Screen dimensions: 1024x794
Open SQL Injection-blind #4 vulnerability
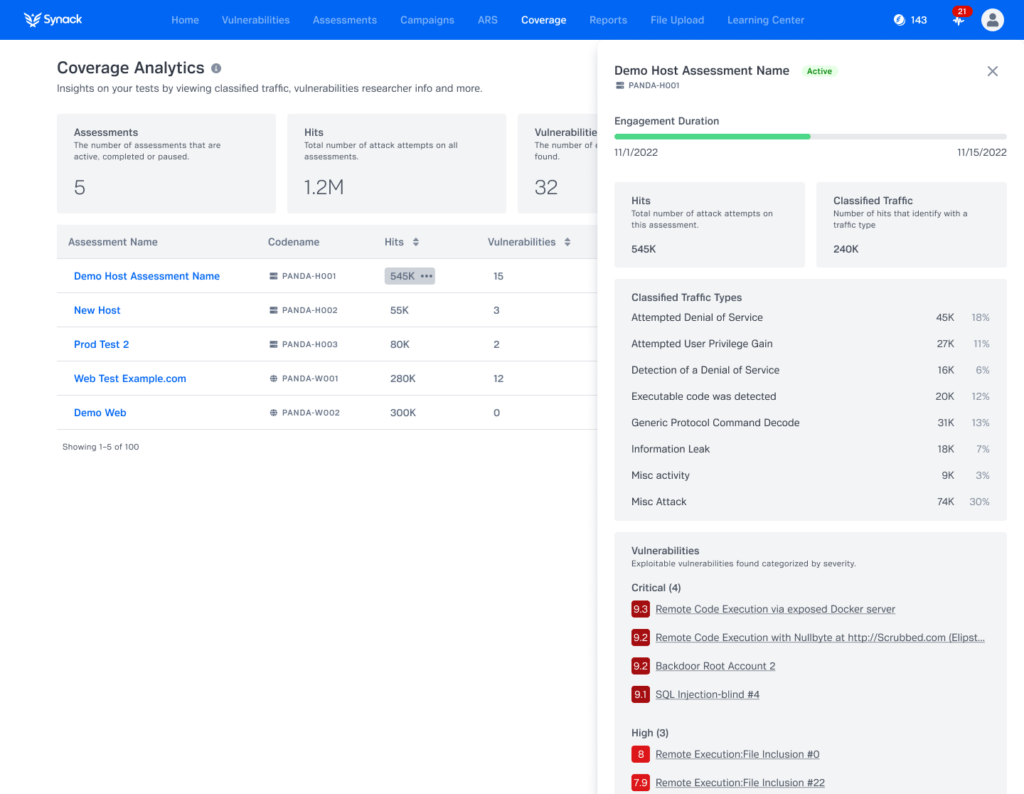[x=707, y=695]
